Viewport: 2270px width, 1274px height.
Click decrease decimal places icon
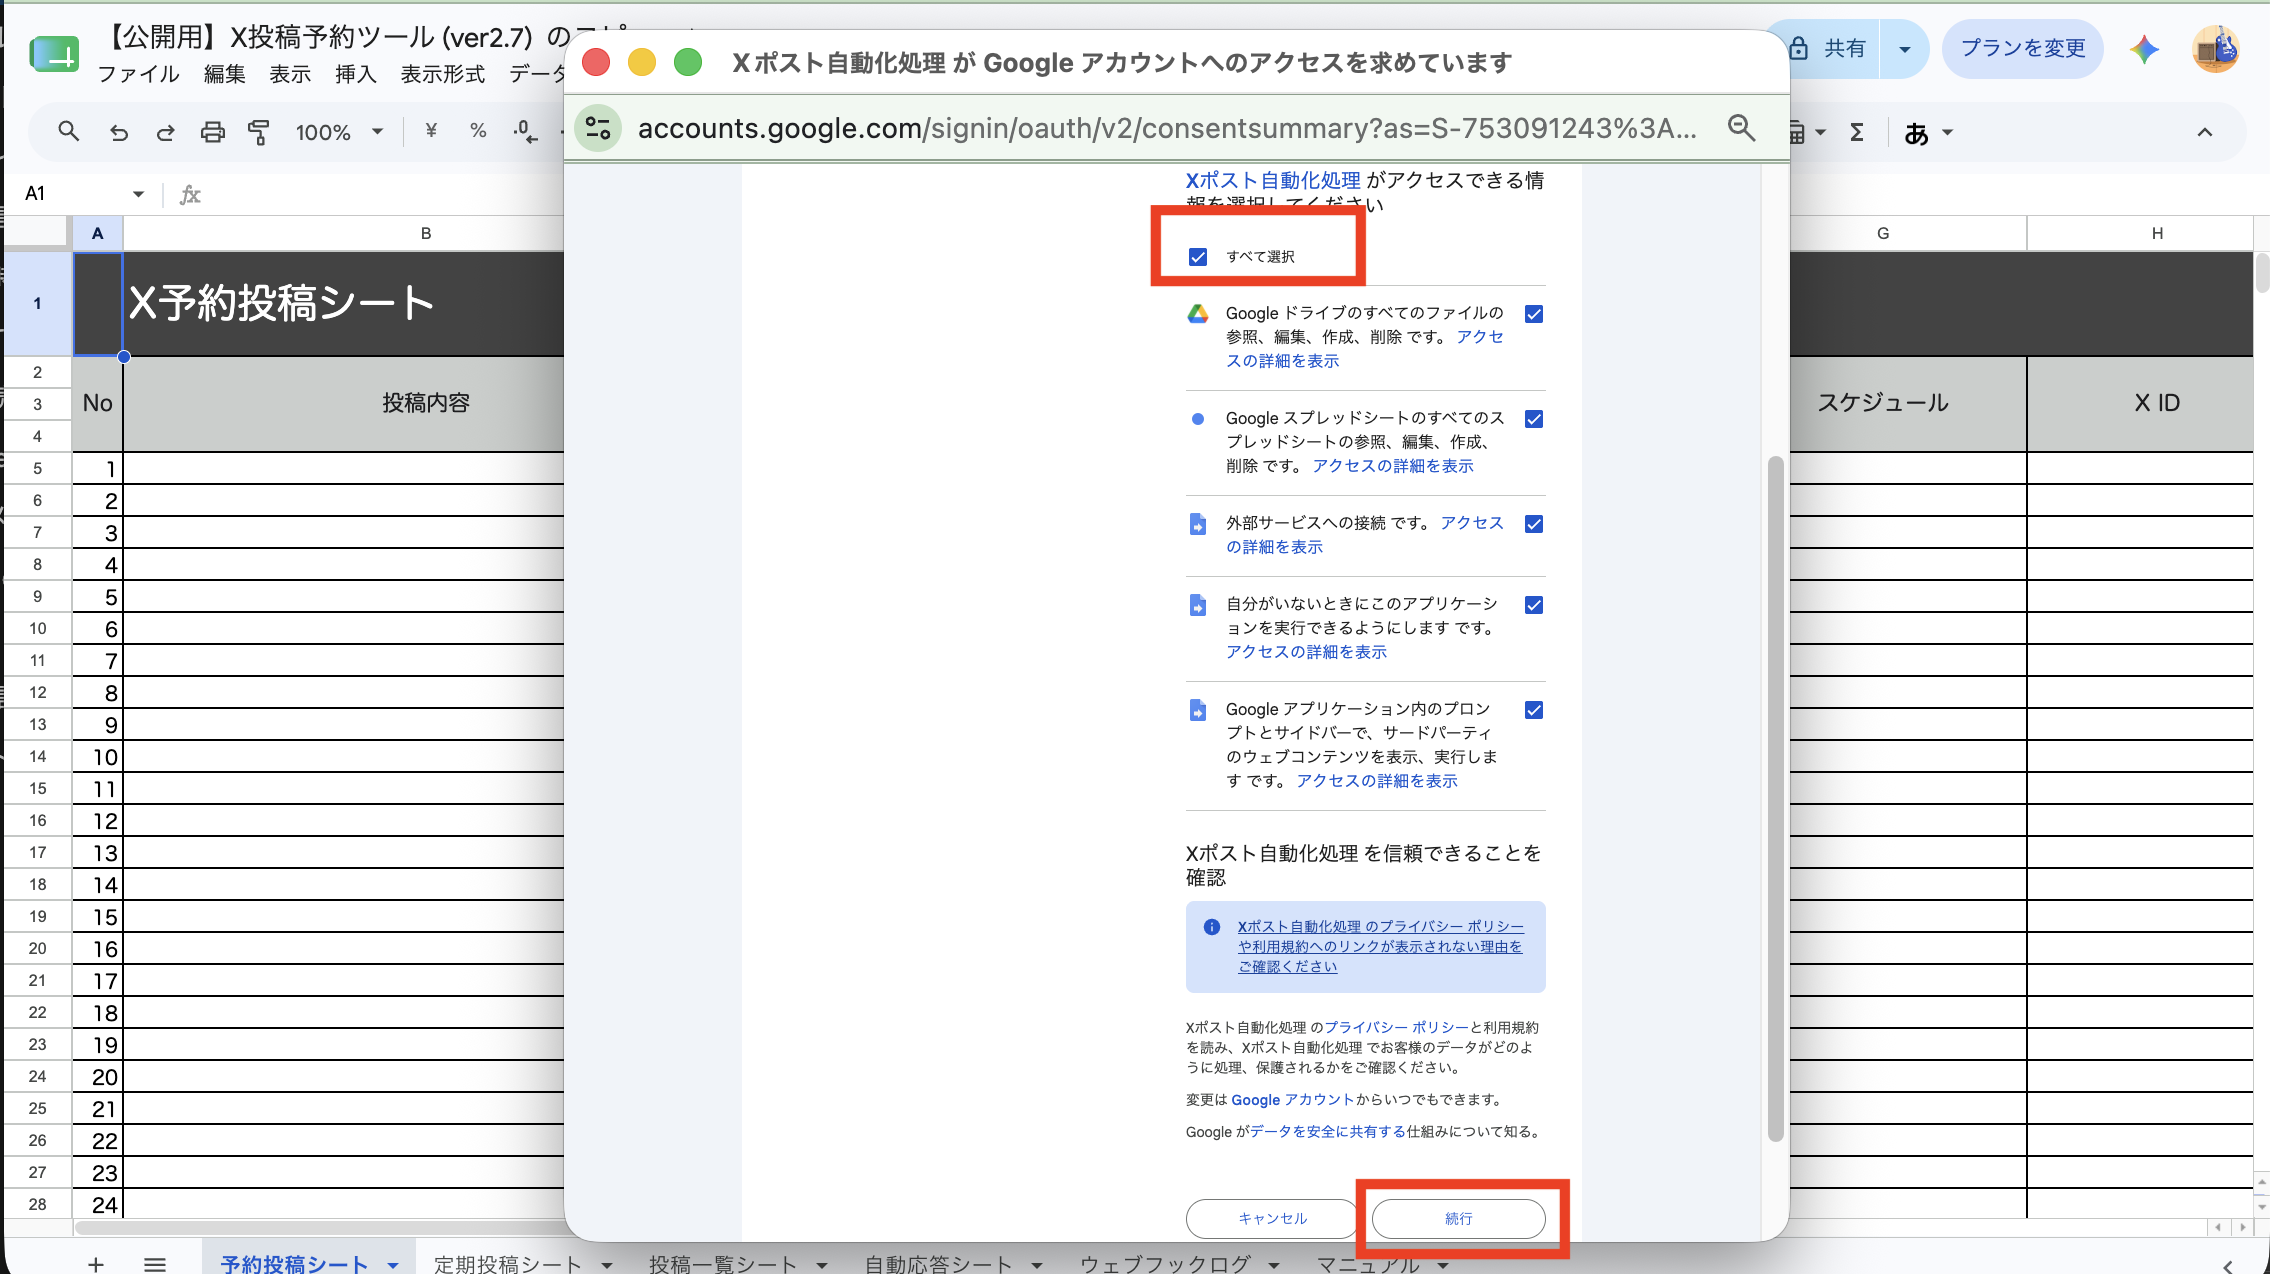click(525, 131)
